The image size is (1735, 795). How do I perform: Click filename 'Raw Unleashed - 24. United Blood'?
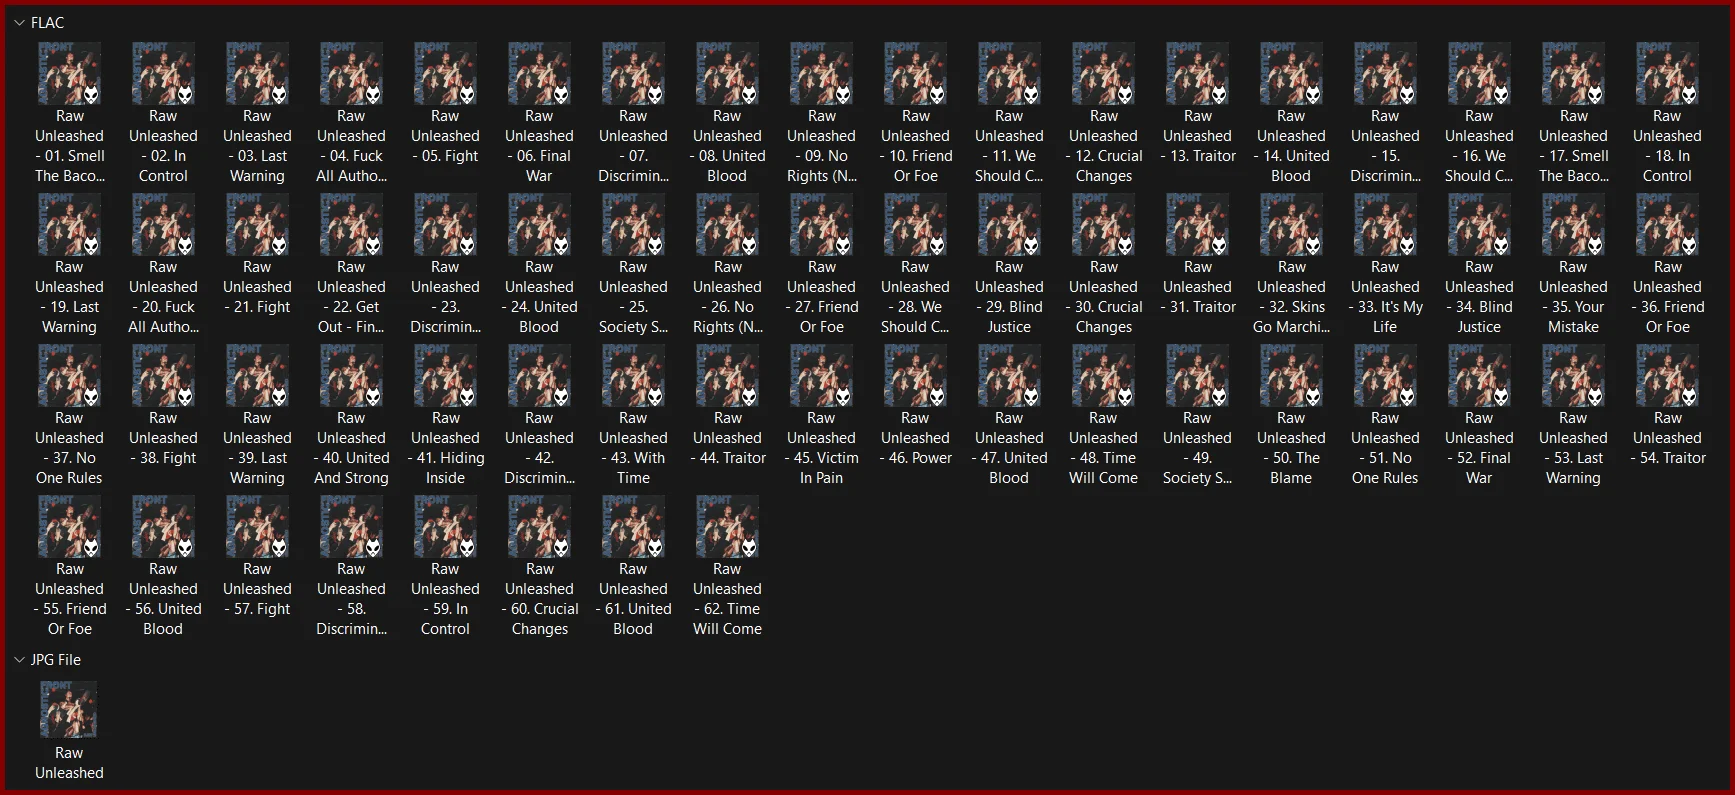[x=539, y=297]
